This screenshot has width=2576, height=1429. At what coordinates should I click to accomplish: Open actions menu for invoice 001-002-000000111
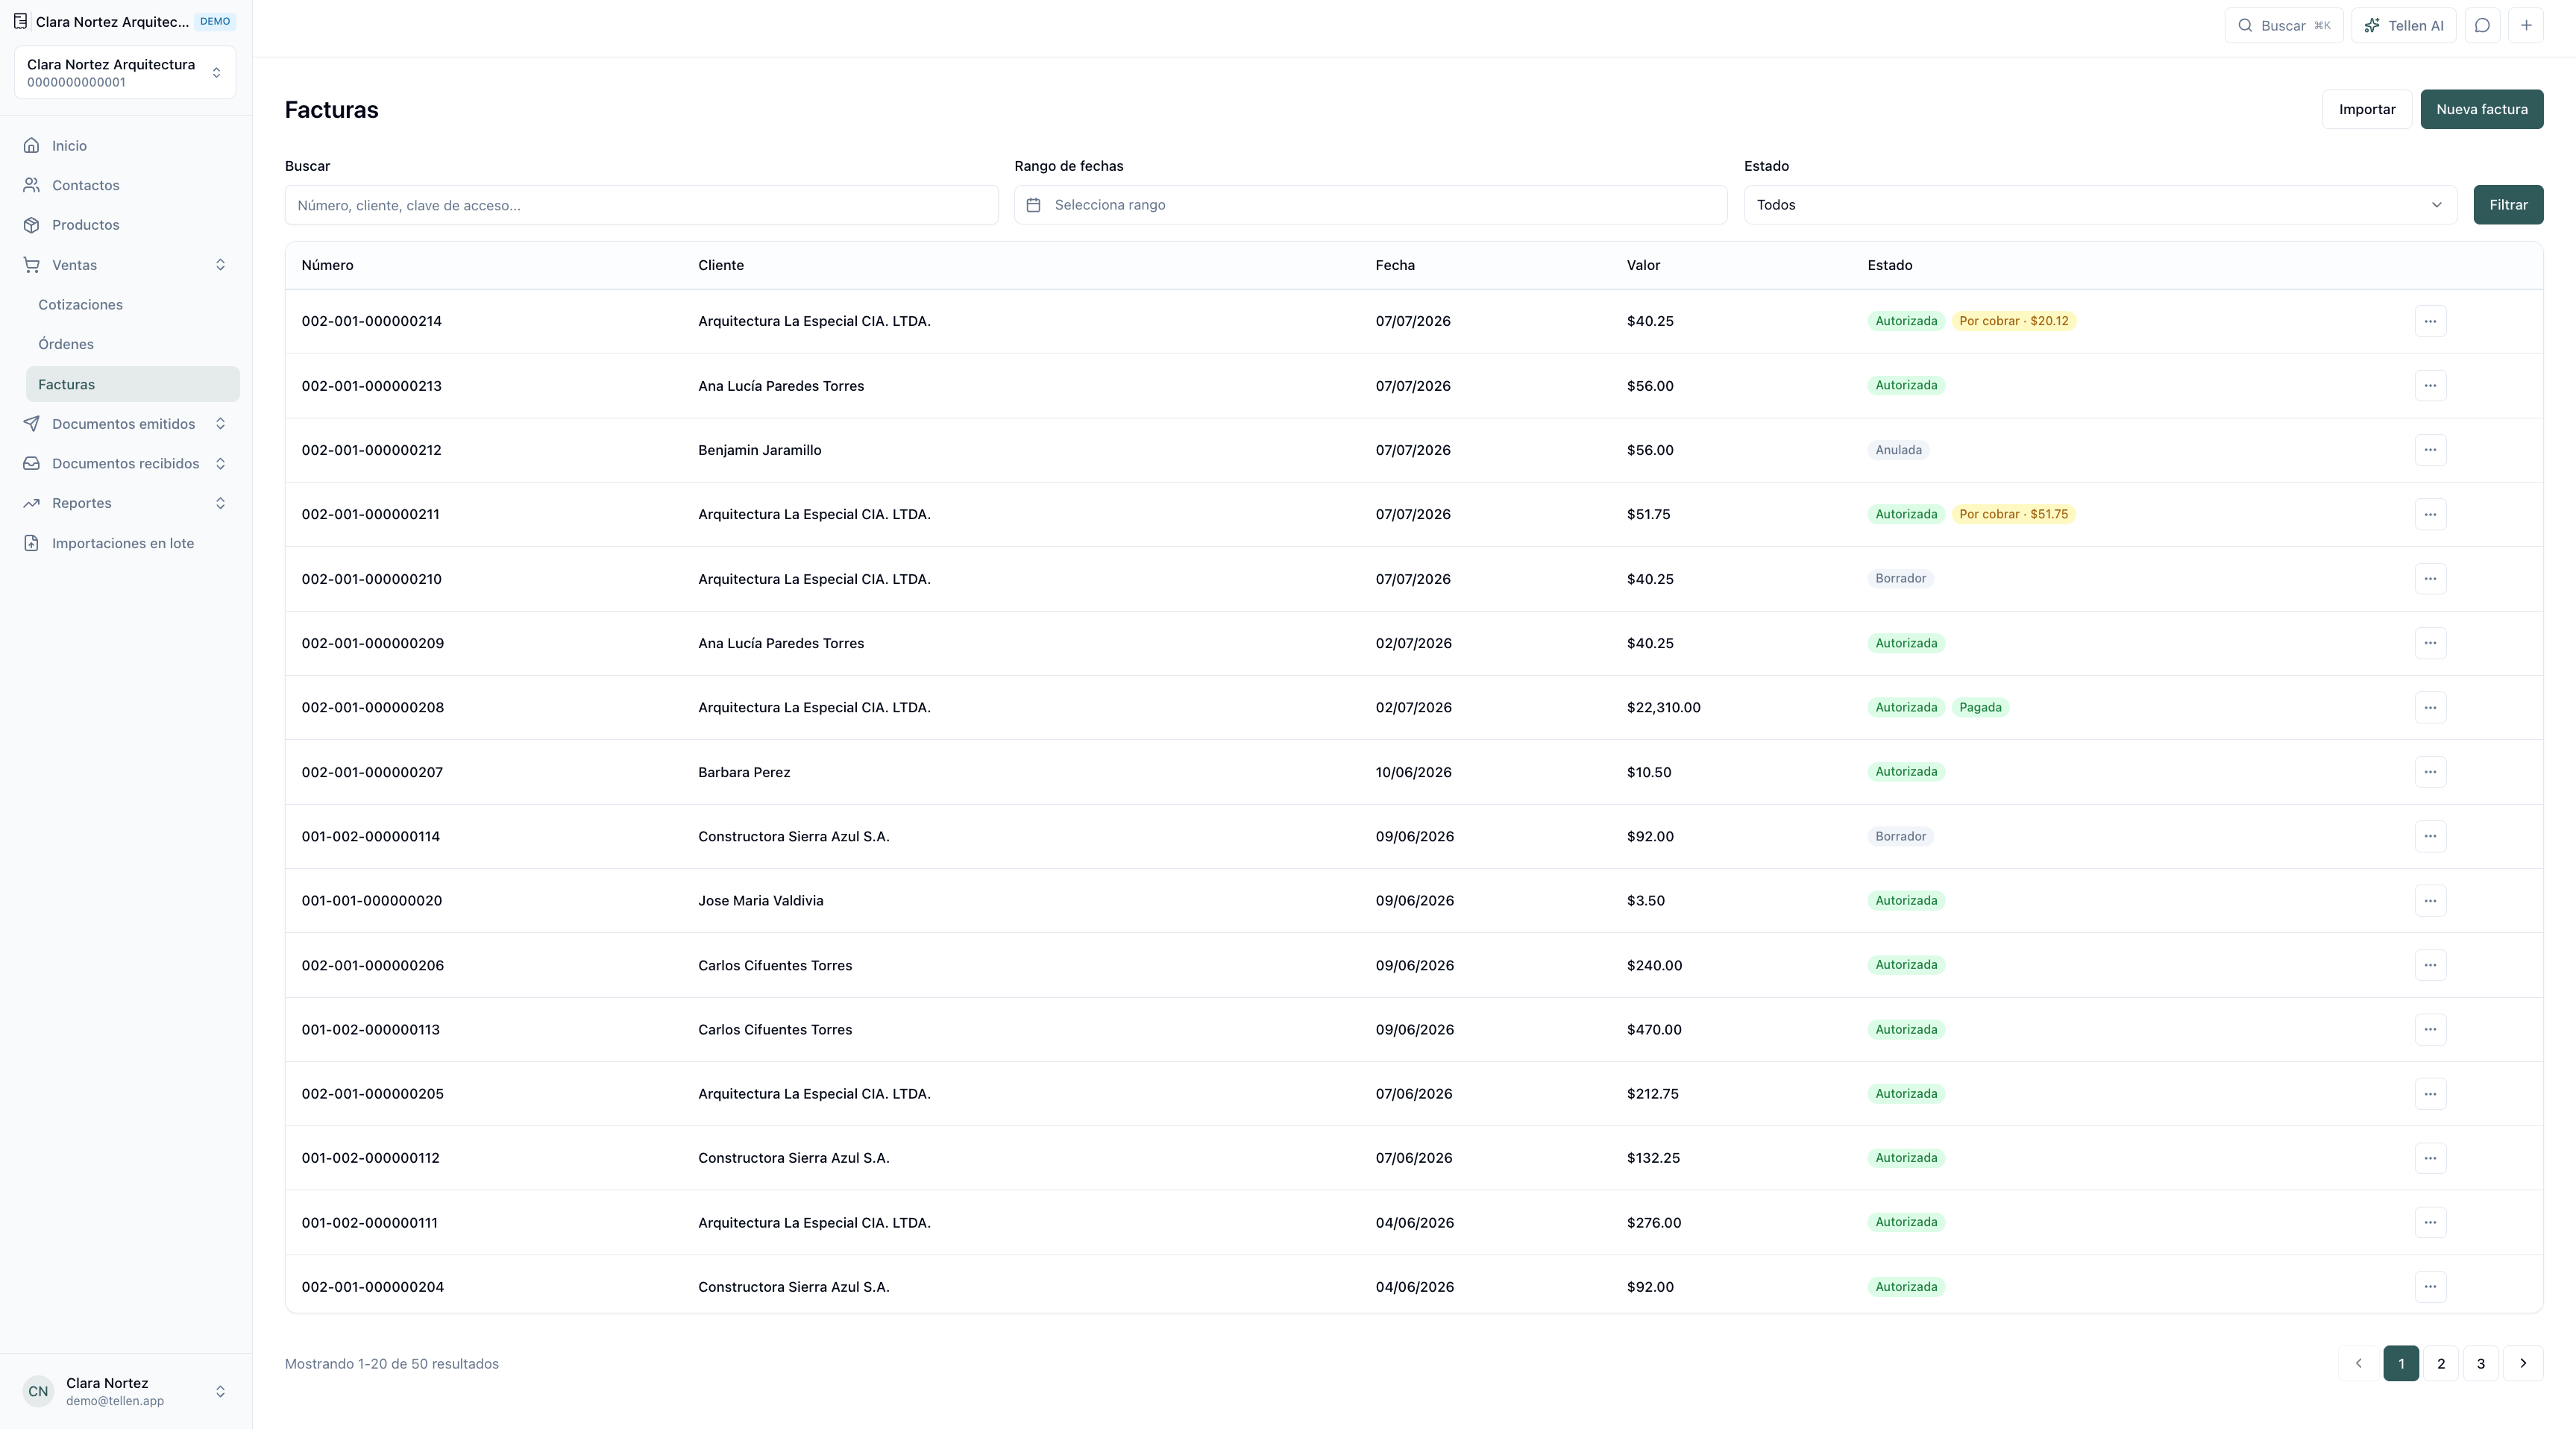coord(2430,1223)
